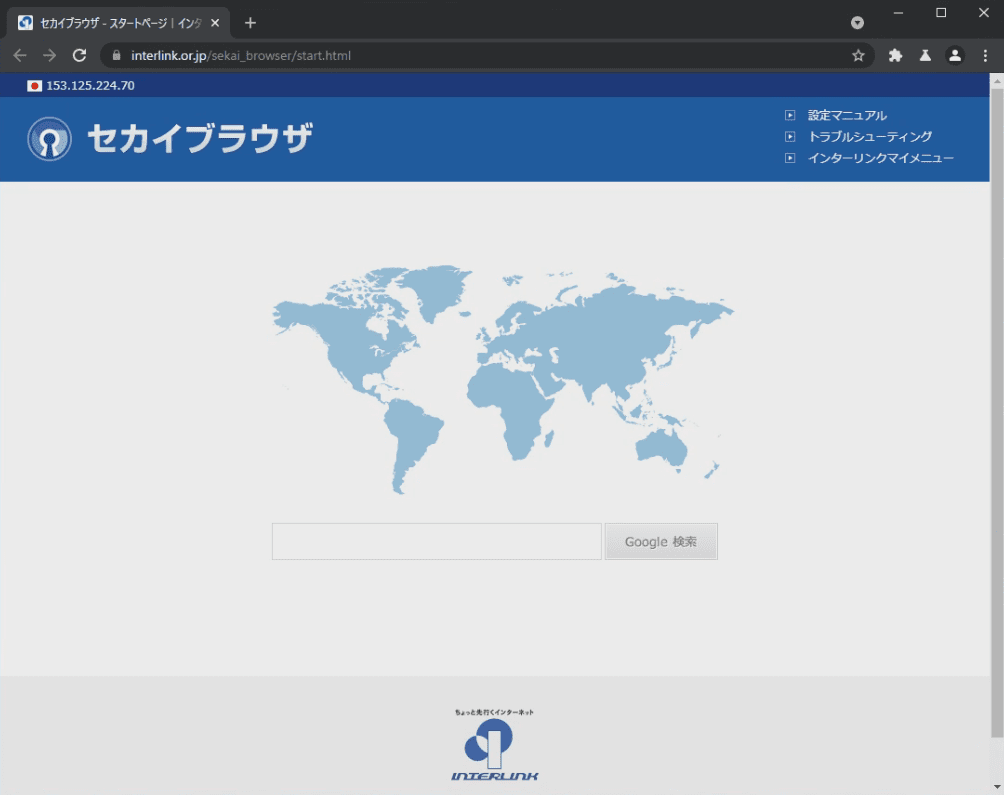Image resolution: width=1004 pixels, height=795 pixels.
Task: Click arrow icon beside 設定マニュアル
Action: tap(790, 115)
